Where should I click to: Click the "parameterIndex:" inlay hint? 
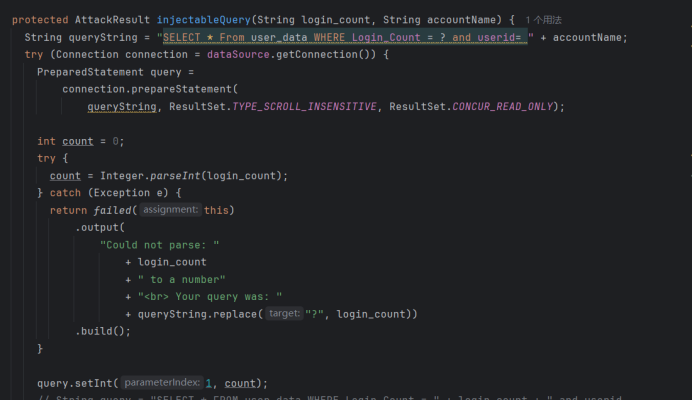(161, 383)
